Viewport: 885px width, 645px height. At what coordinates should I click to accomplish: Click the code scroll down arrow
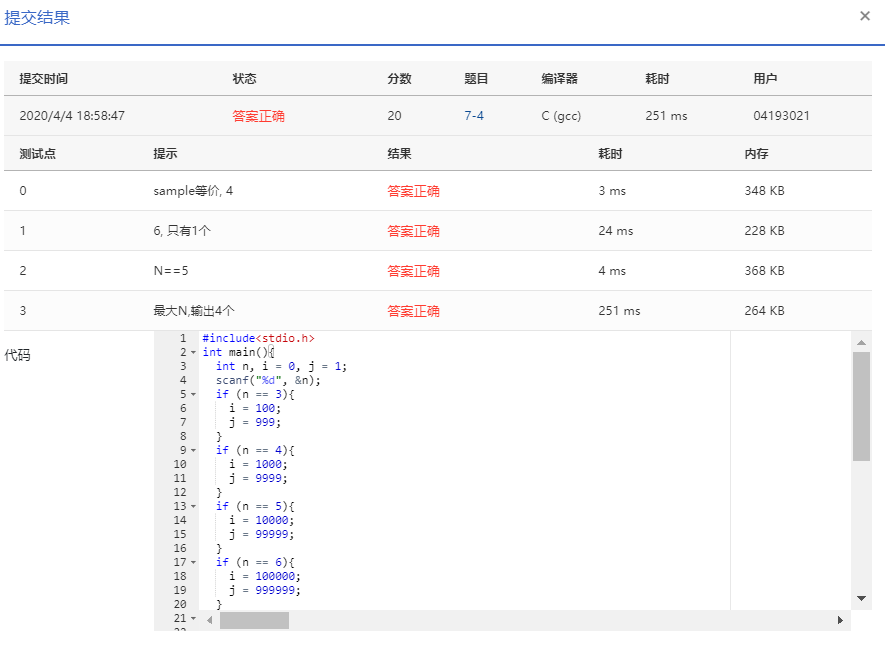[x=861, y=598]
